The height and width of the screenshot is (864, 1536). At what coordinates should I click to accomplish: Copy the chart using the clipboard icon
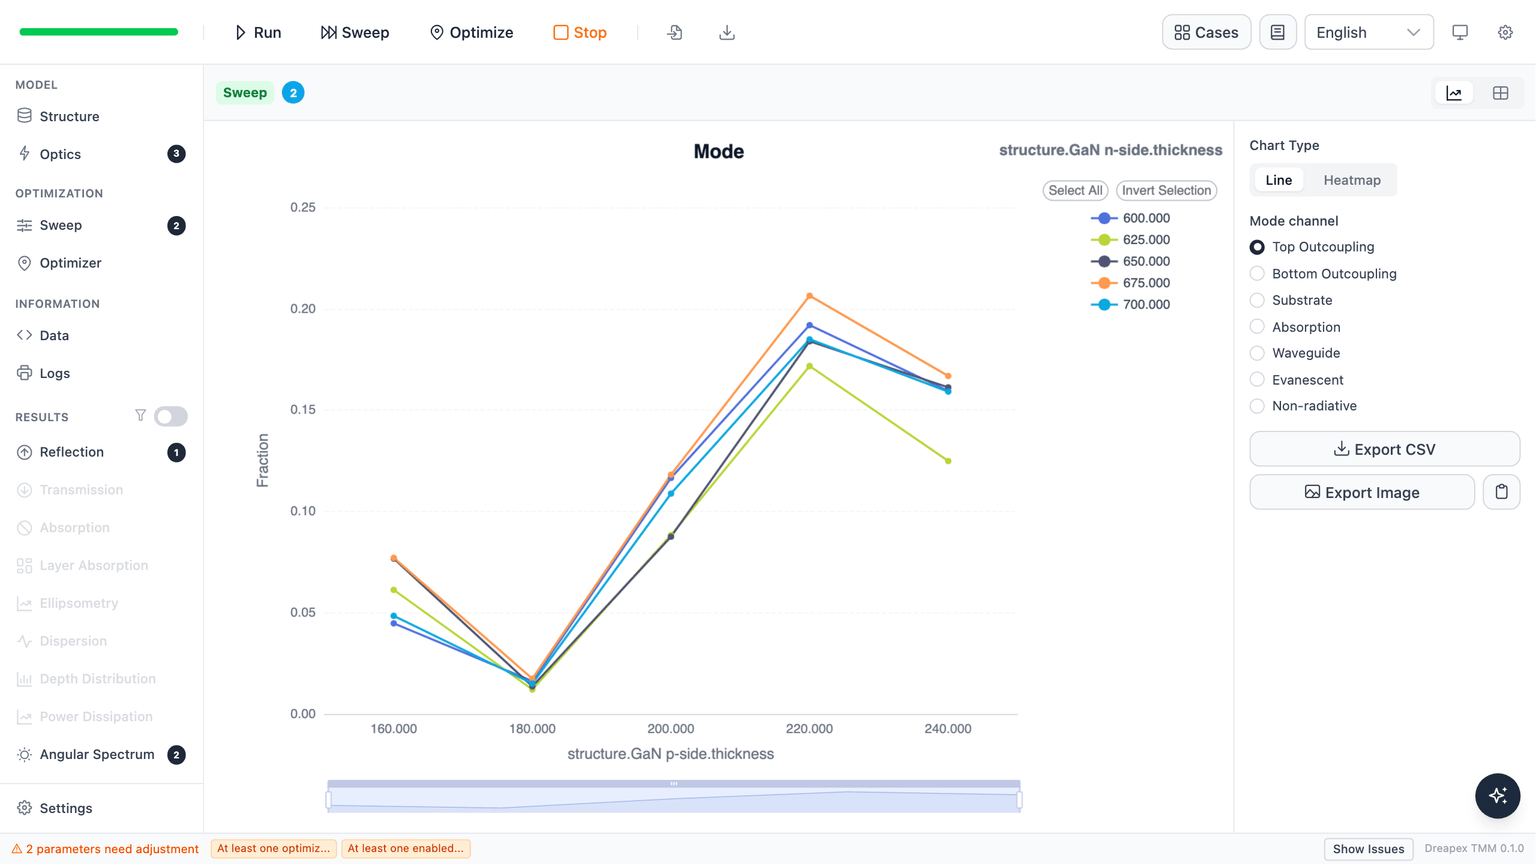pyautogui.click(x=1501, y=492)
